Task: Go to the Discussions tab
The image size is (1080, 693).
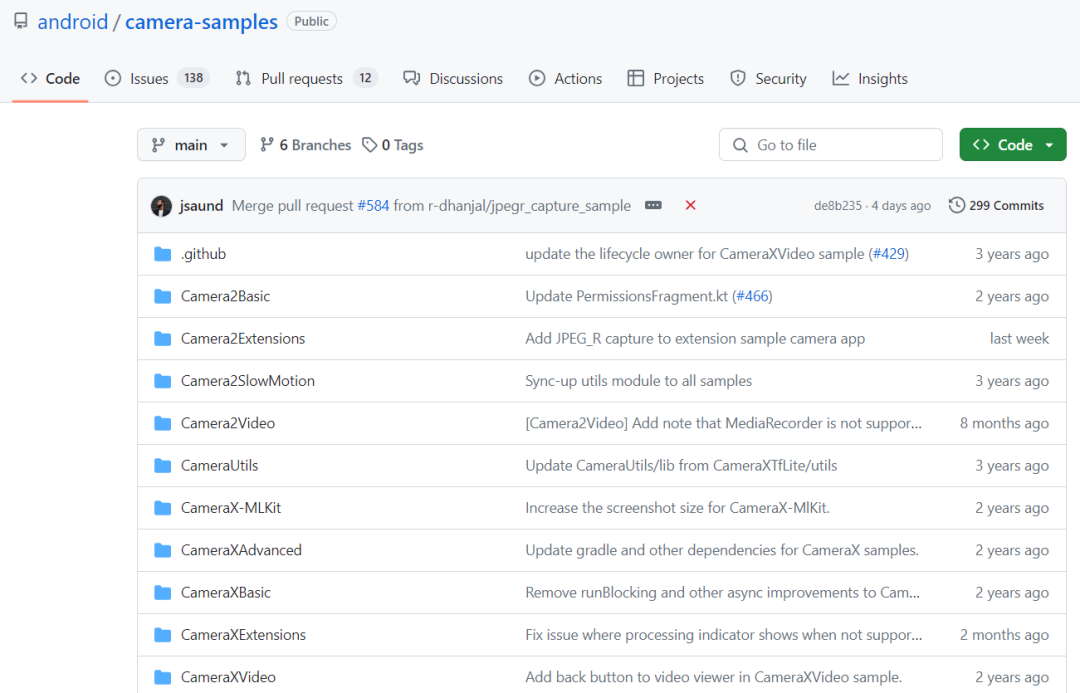Action: pos(453,79)
